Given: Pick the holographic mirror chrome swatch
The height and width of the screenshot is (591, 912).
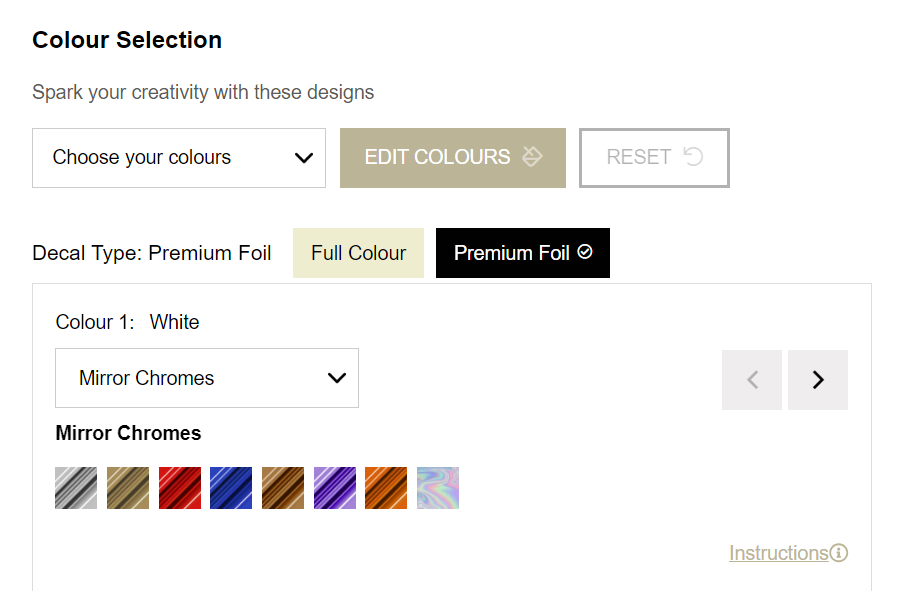Looking at the screenshot, I should pyautogui.click(x=438, y=488).
